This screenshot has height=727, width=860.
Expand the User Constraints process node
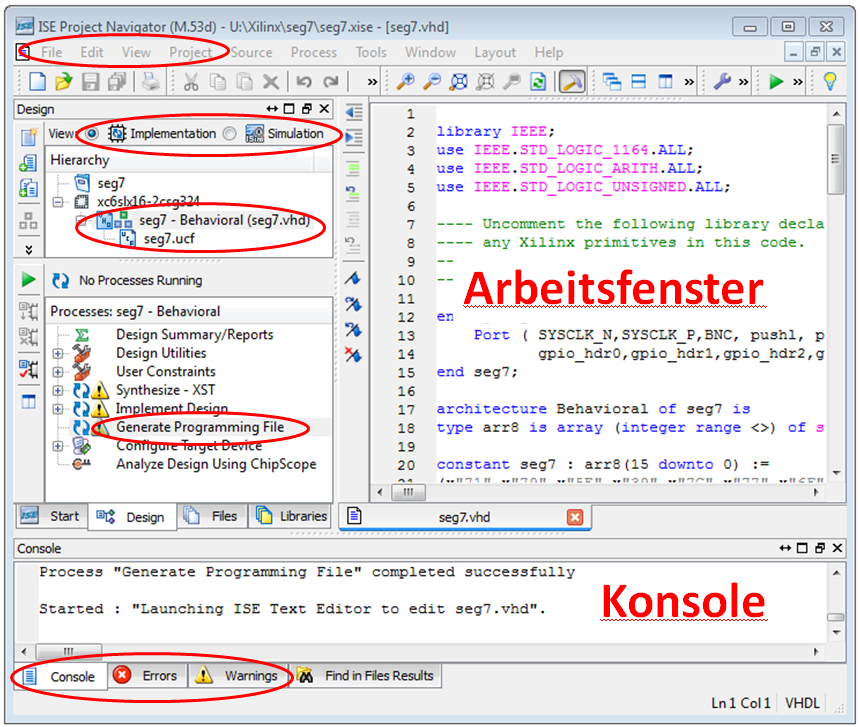58,372
